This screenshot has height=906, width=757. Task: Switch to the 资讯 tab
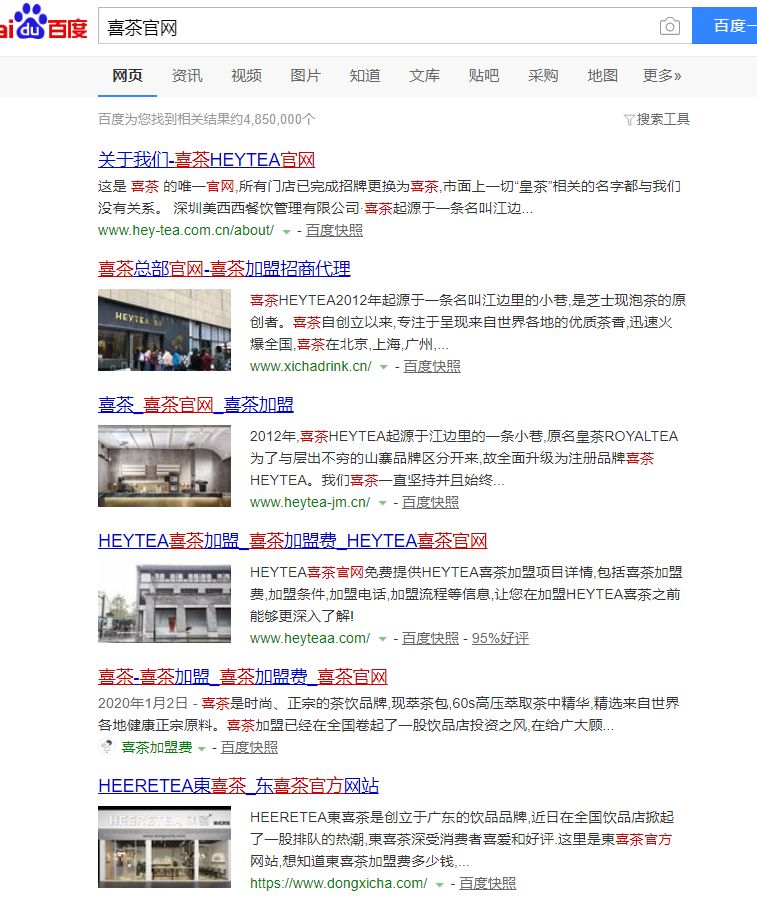click(187, 76)
